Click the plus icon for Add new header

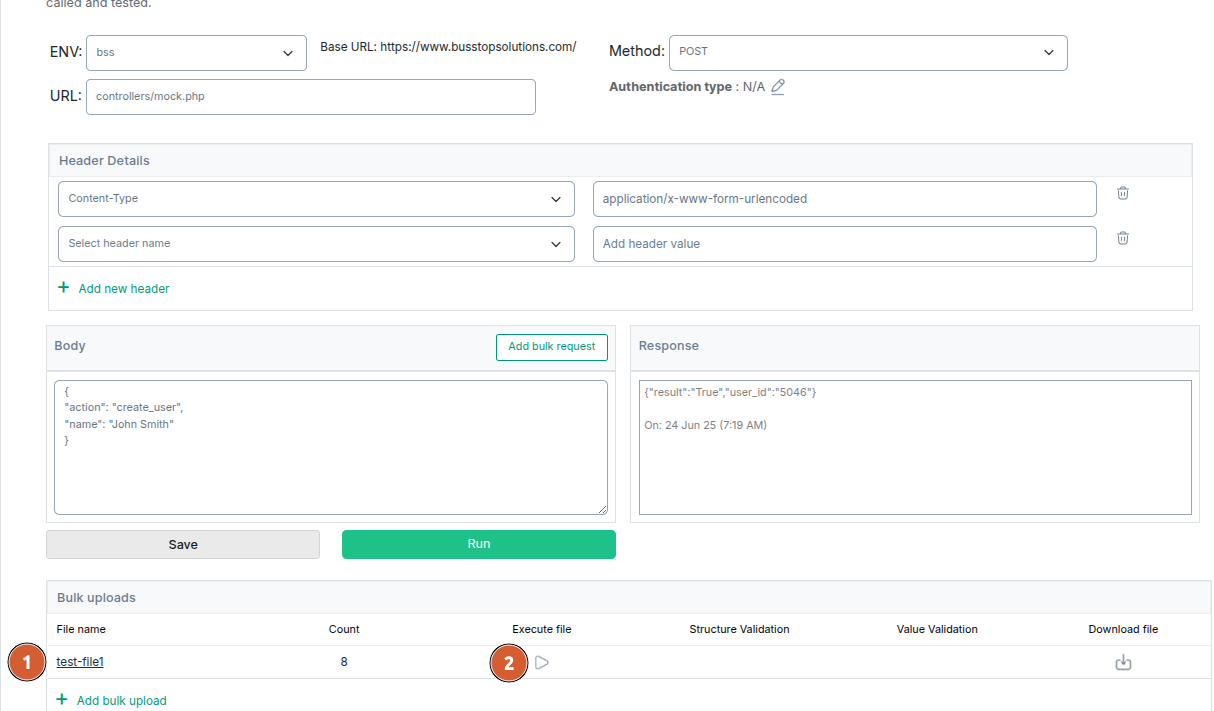coord(64,288)
